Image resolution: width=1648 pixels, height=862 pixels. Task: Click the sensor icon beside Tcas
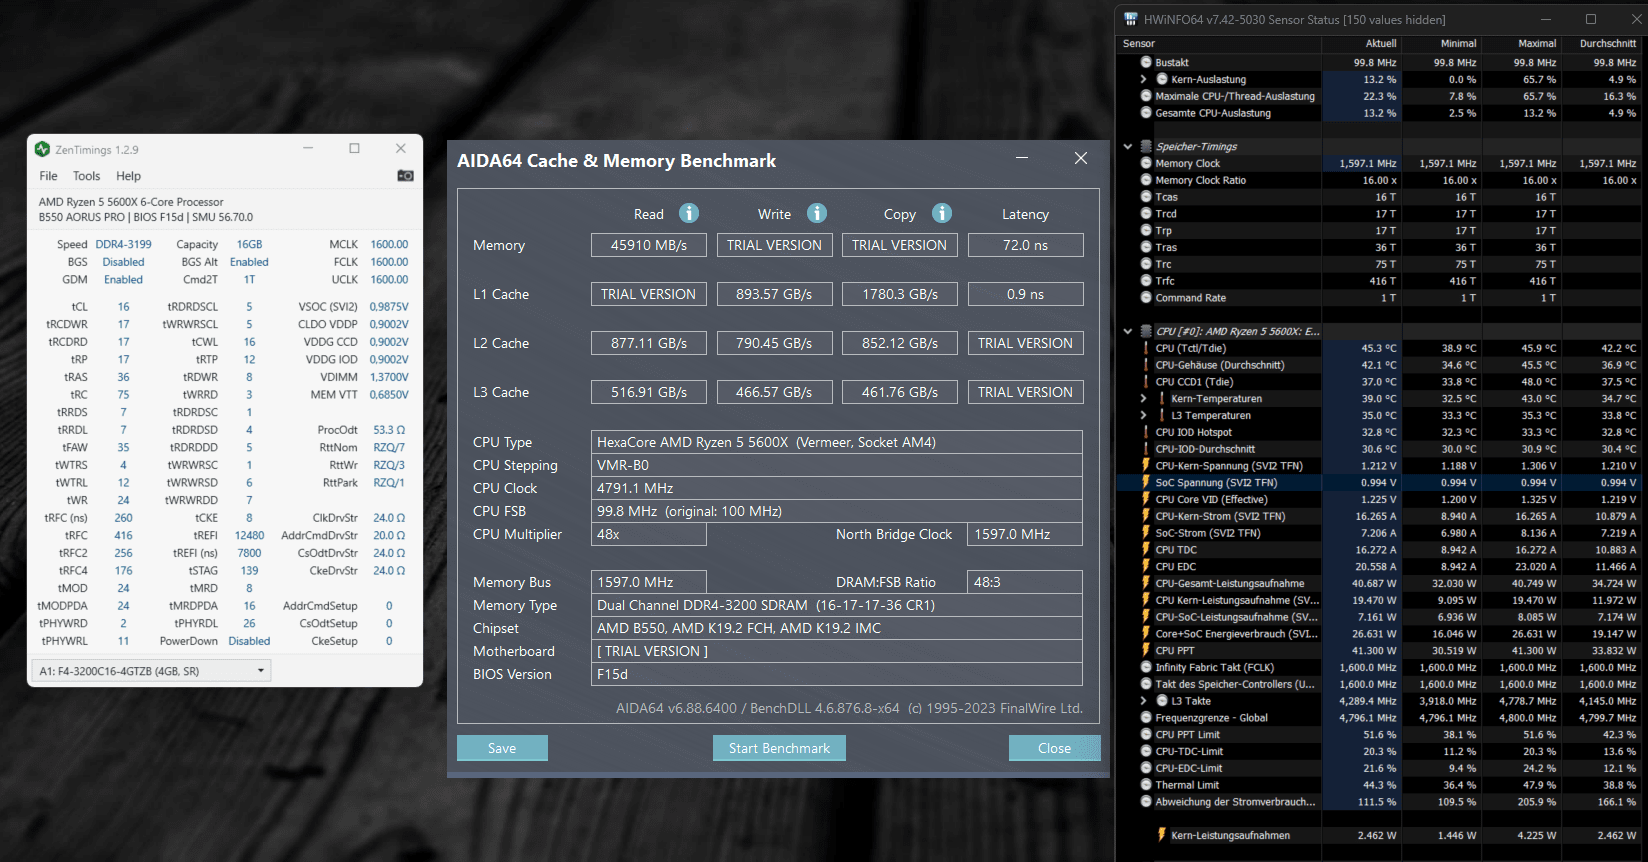pos(1146,197)
